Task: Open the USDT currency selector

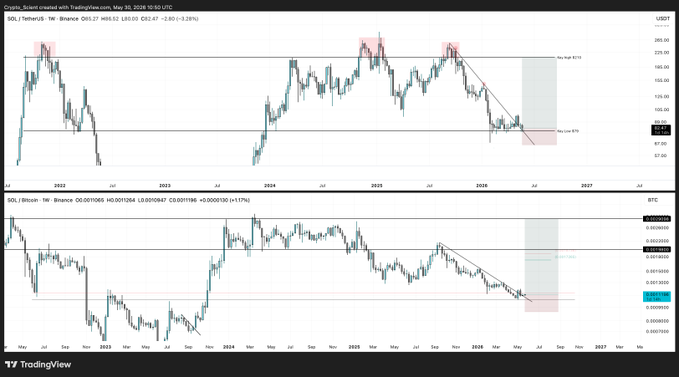Action: (x=663, y=19)
